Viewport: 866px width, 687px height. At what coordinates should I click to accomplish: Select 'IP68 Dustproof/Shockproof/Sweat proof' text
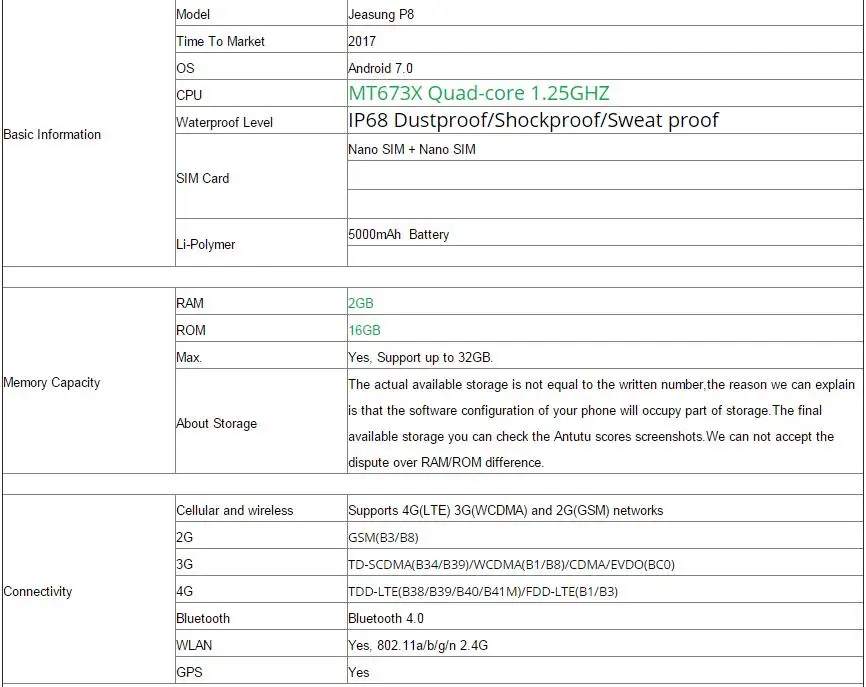click(533, 120)
